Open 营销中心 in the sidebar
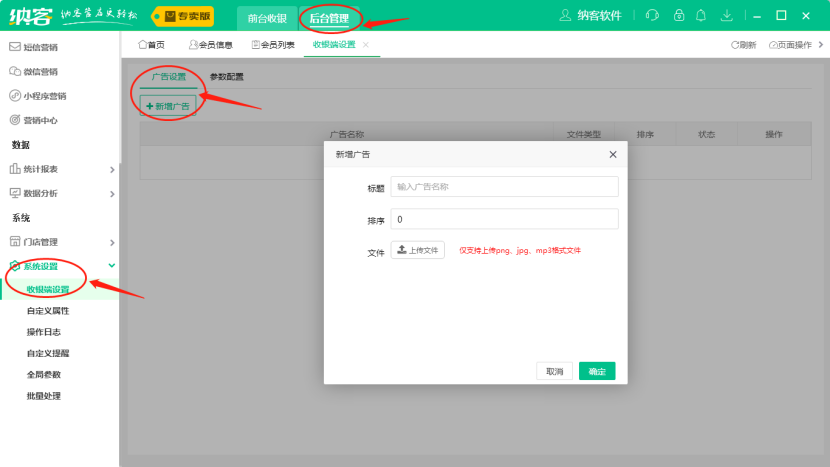The height and width of the screenshot is (467, 830). click(x=40, y=120)
